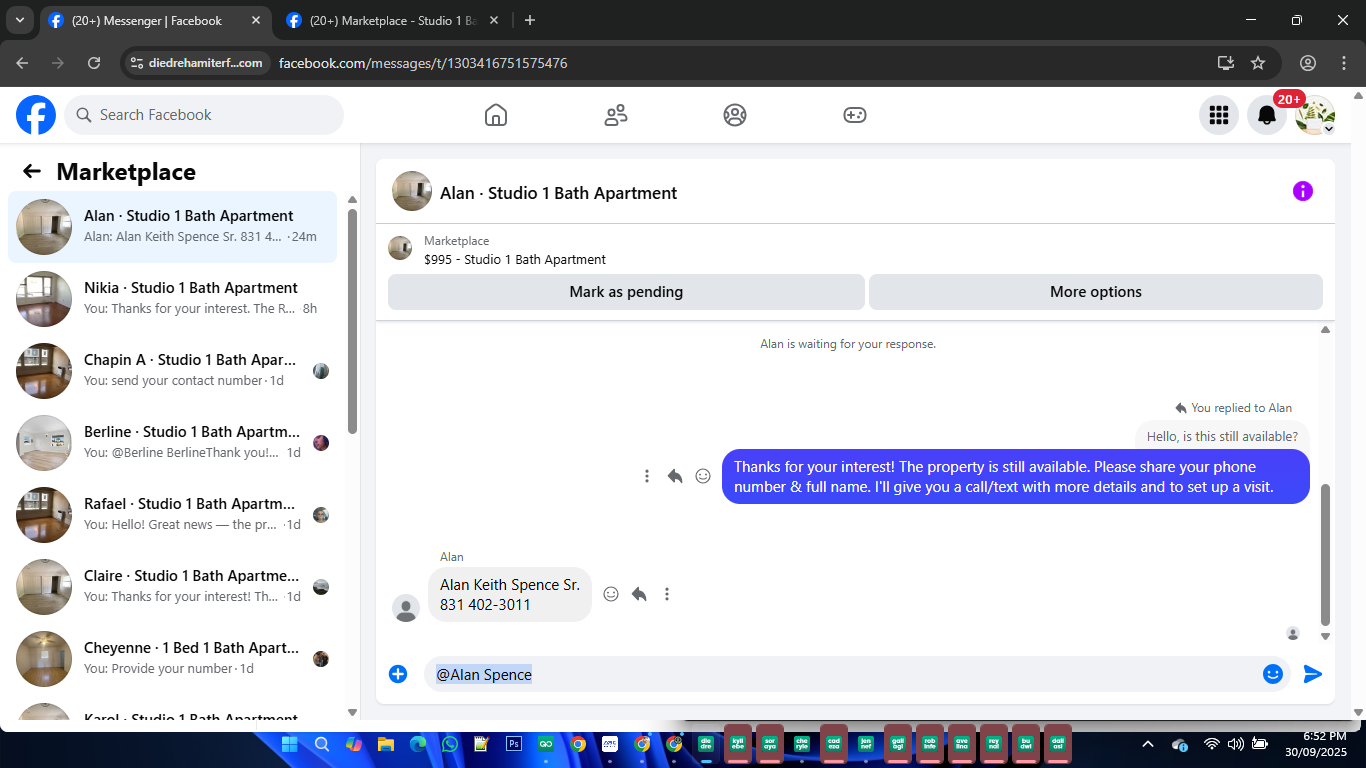The width and height of the screenshot is (1366, 768).
Task: Reply to your sent message
Action: tap(675, 476)
